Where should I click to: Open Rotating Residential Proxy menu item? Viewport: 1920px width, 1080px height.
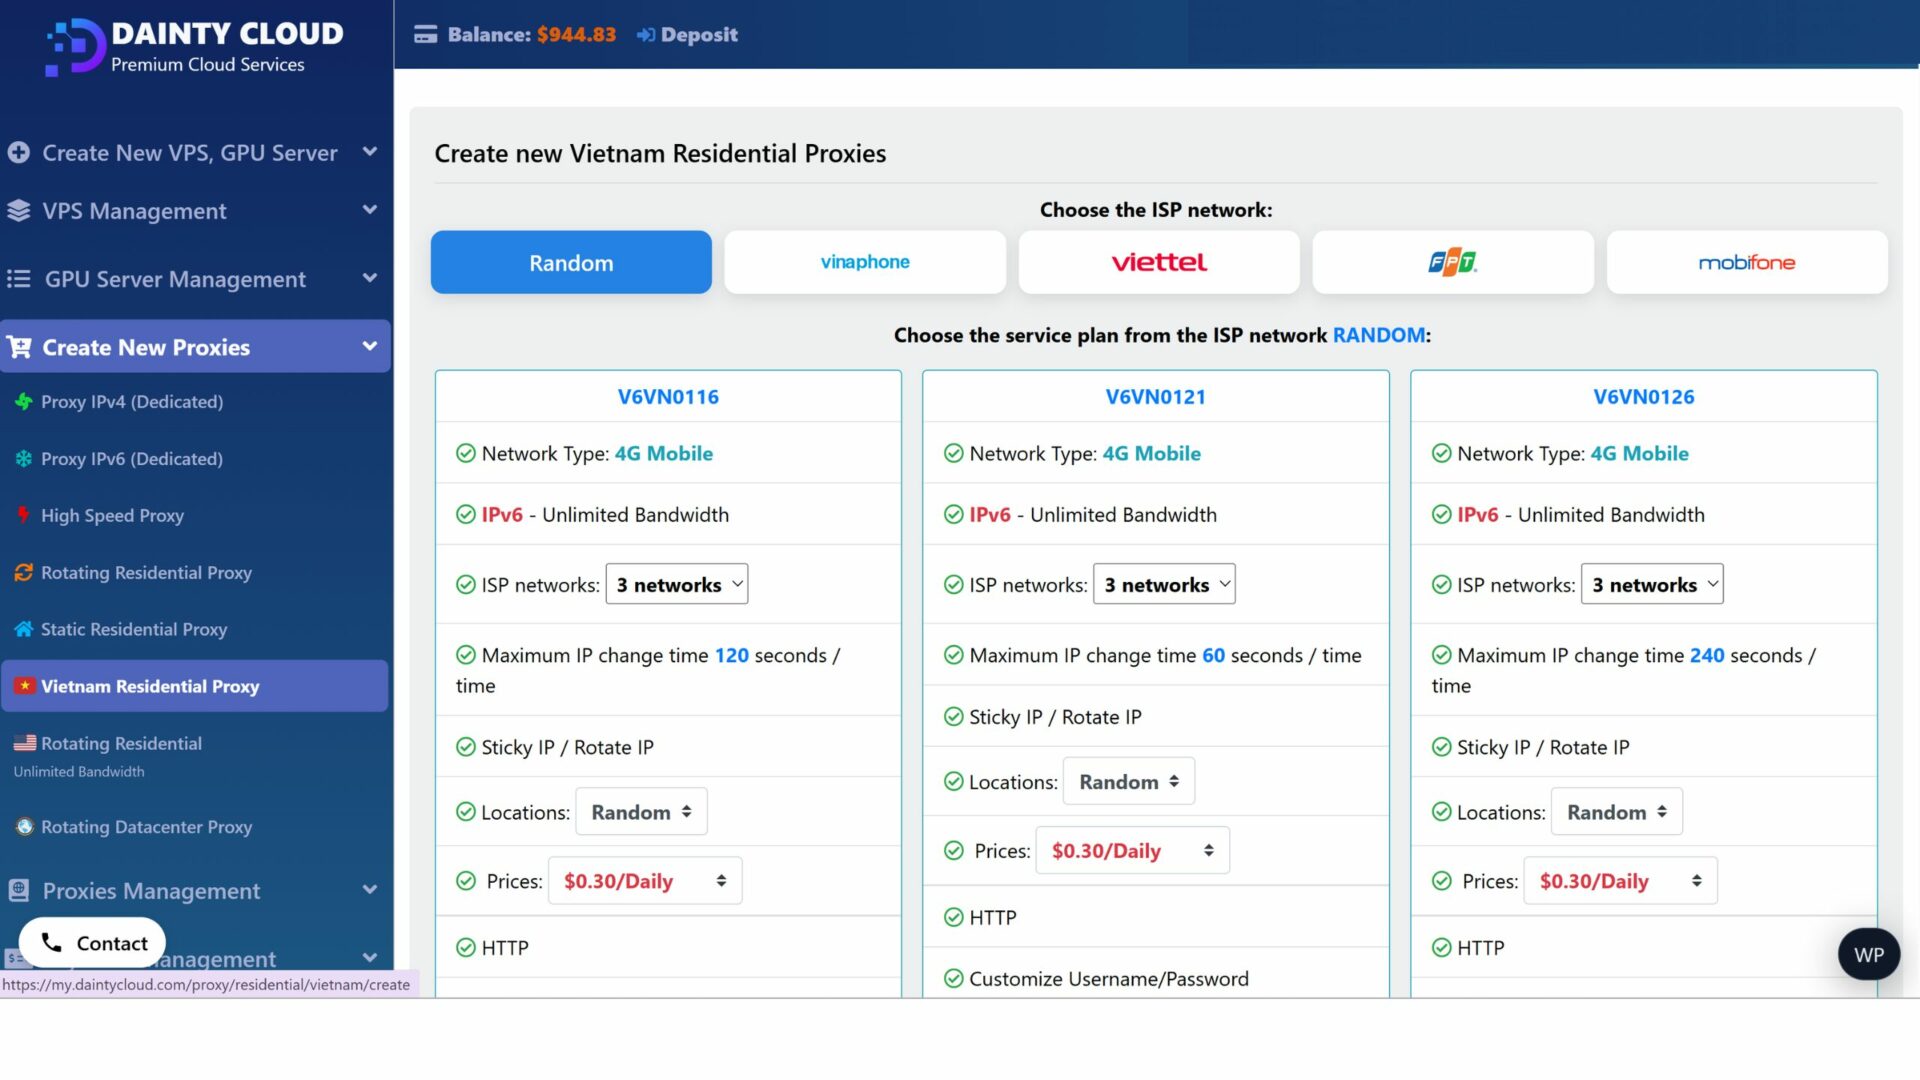(195, 573)
